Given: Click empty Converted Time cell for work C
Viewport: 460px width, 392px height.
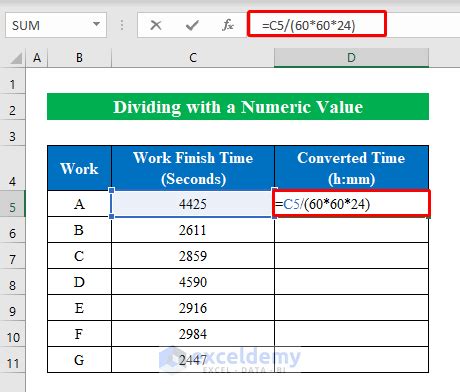Looking at the screenshot, I should [352, 256].
